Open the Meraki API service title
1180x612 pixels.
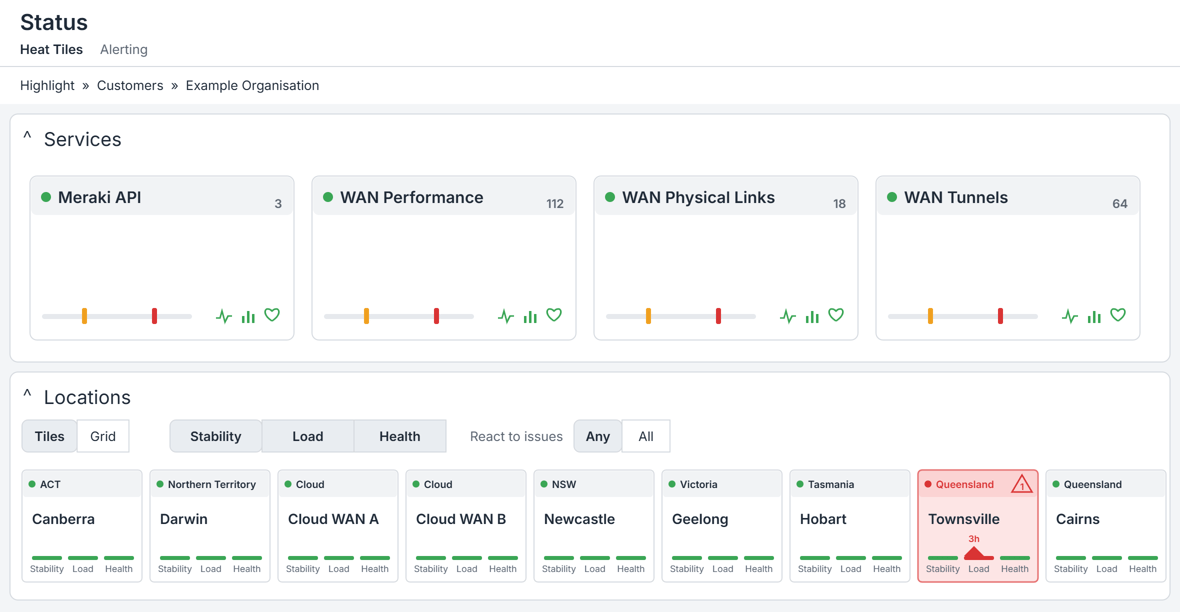pos(99,197)
